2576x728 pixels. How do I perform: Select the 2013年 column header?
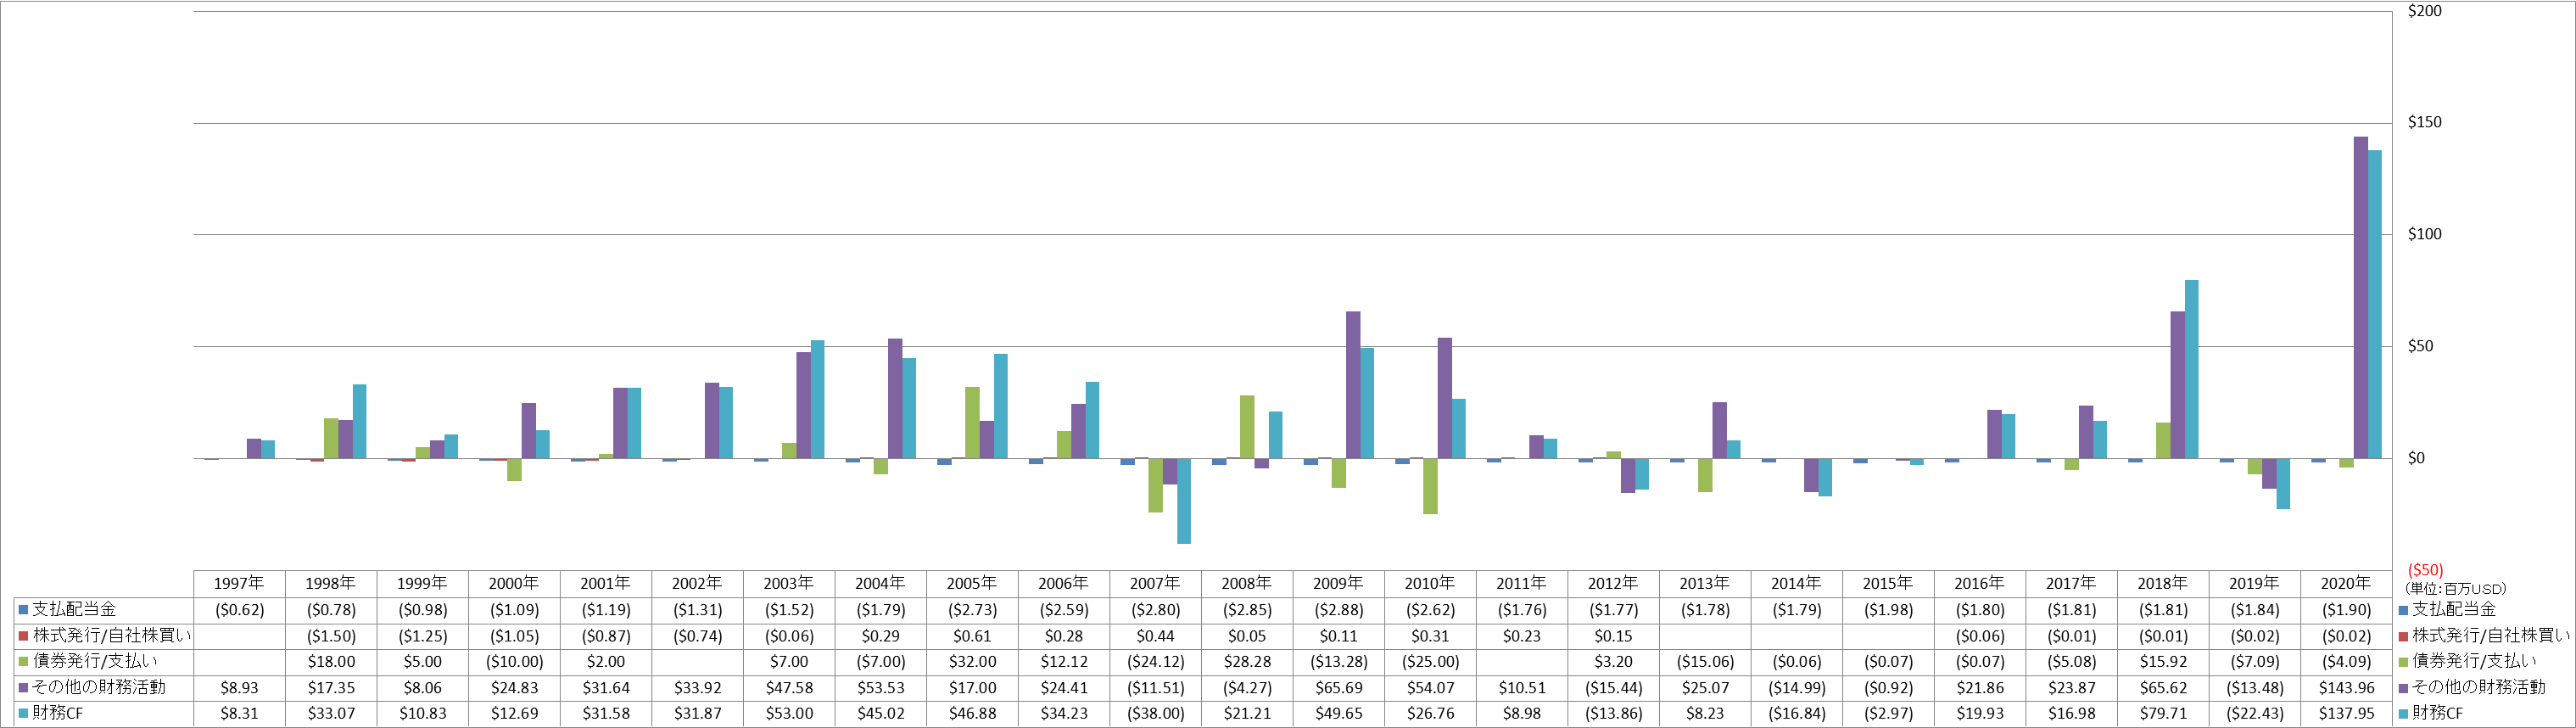[x=1705, y=583]
